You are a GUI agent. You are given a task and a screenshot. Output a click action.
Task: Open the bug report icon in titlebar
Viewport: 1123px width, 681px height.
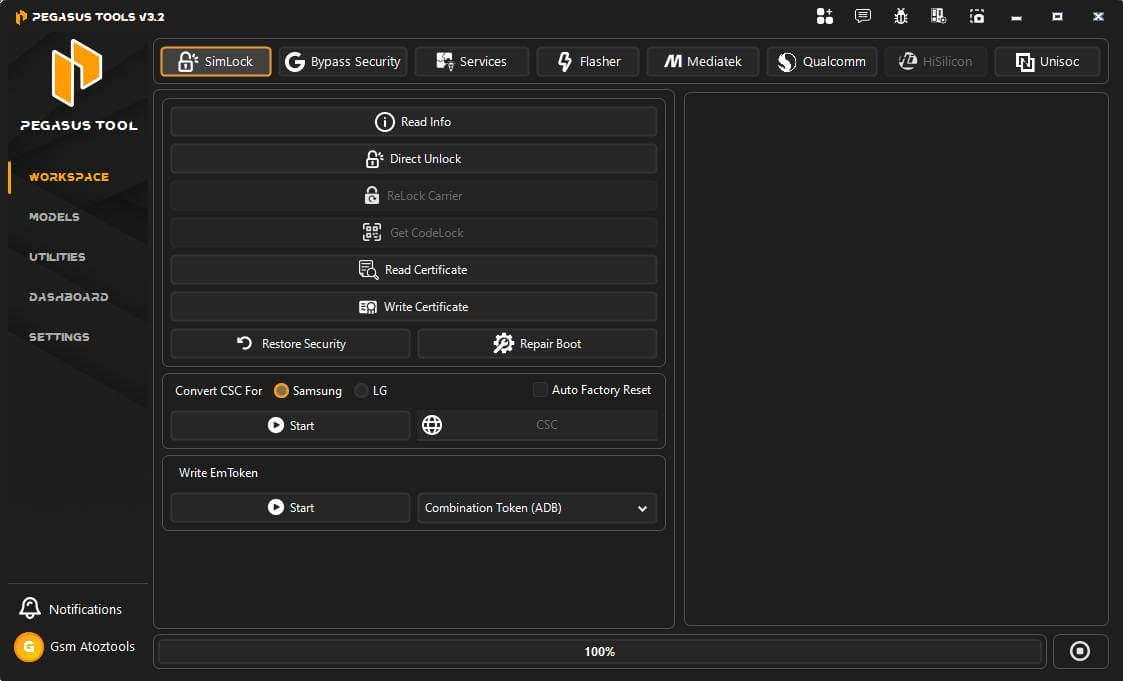(900, 16)
